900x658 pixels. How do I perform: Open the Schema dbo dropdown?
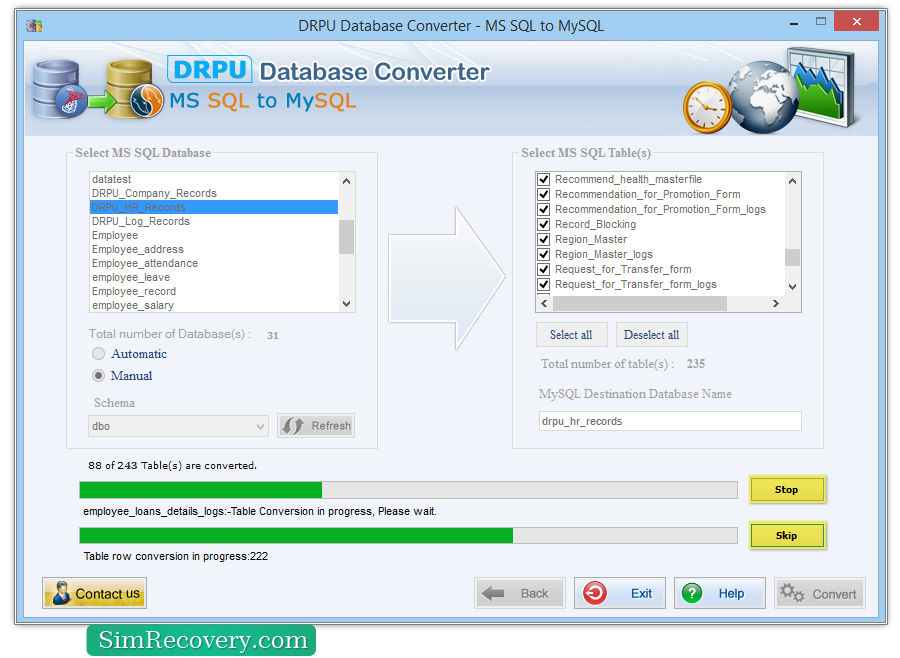click(178, 426)
